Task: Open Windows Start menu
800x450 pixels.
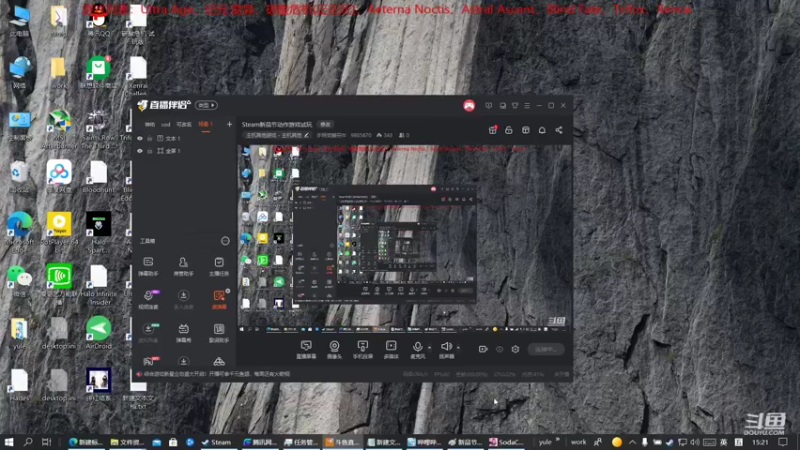Action: pos(9,442)
